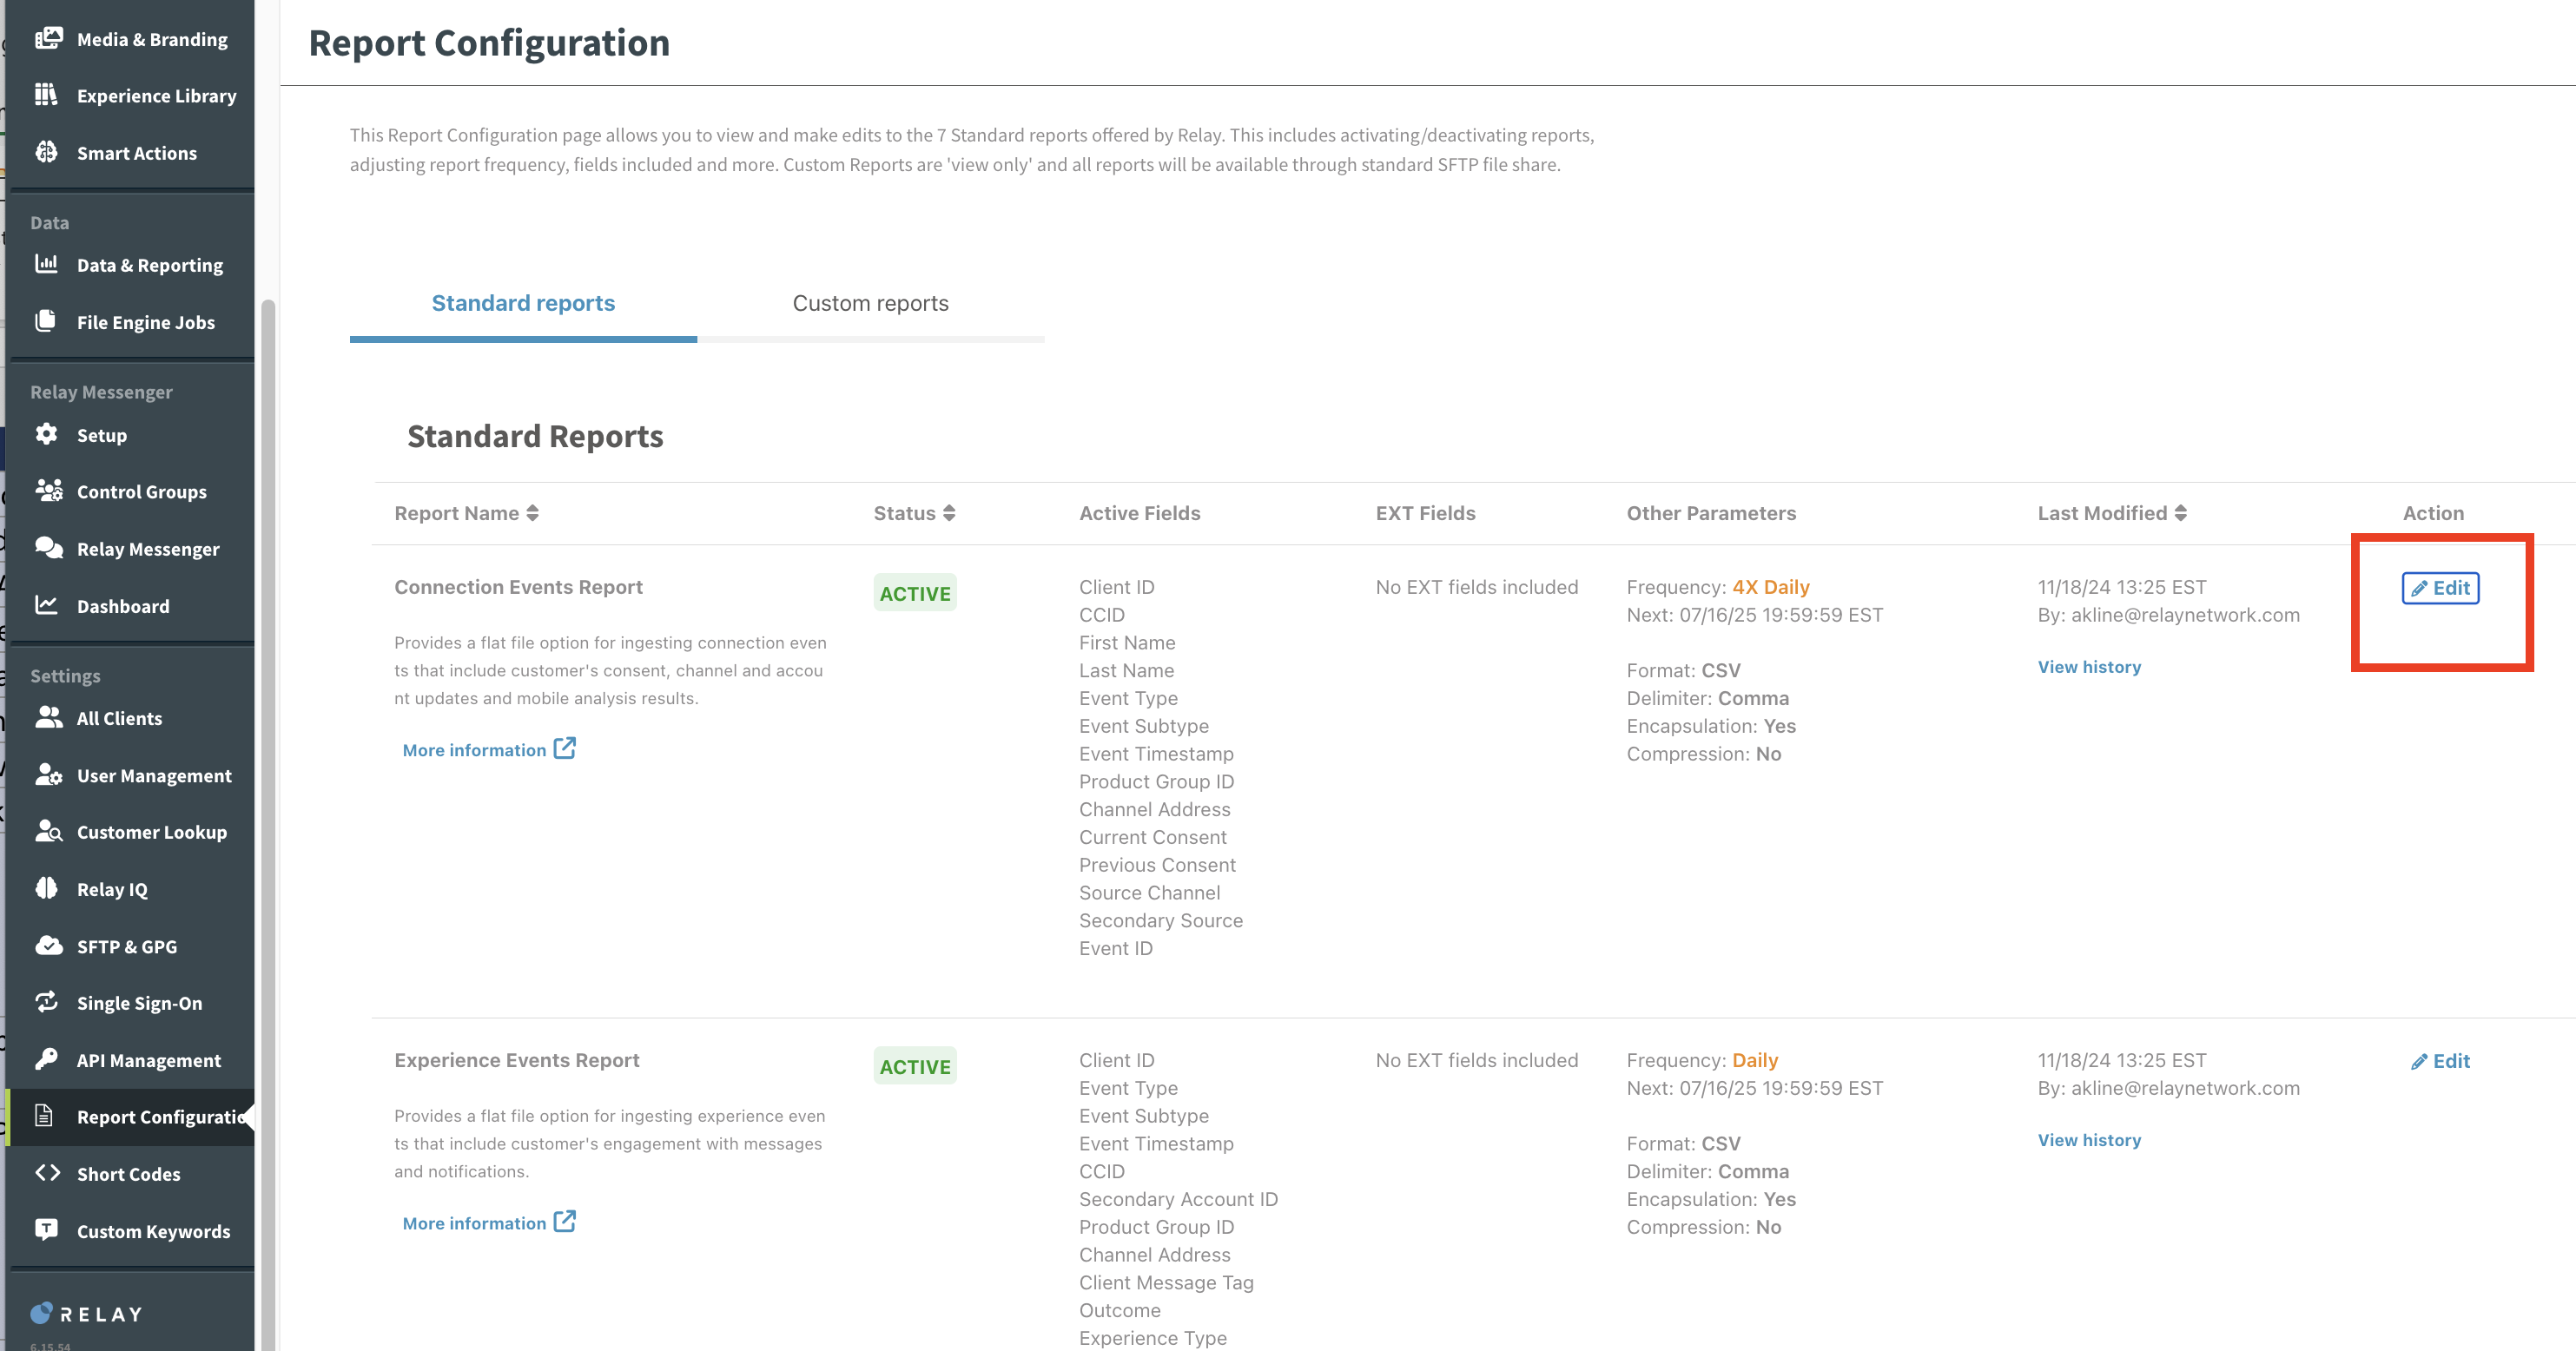Click the Experience Library books icon
The height and width of the screenshot is (1351, 2576).
tap(46, 95)
